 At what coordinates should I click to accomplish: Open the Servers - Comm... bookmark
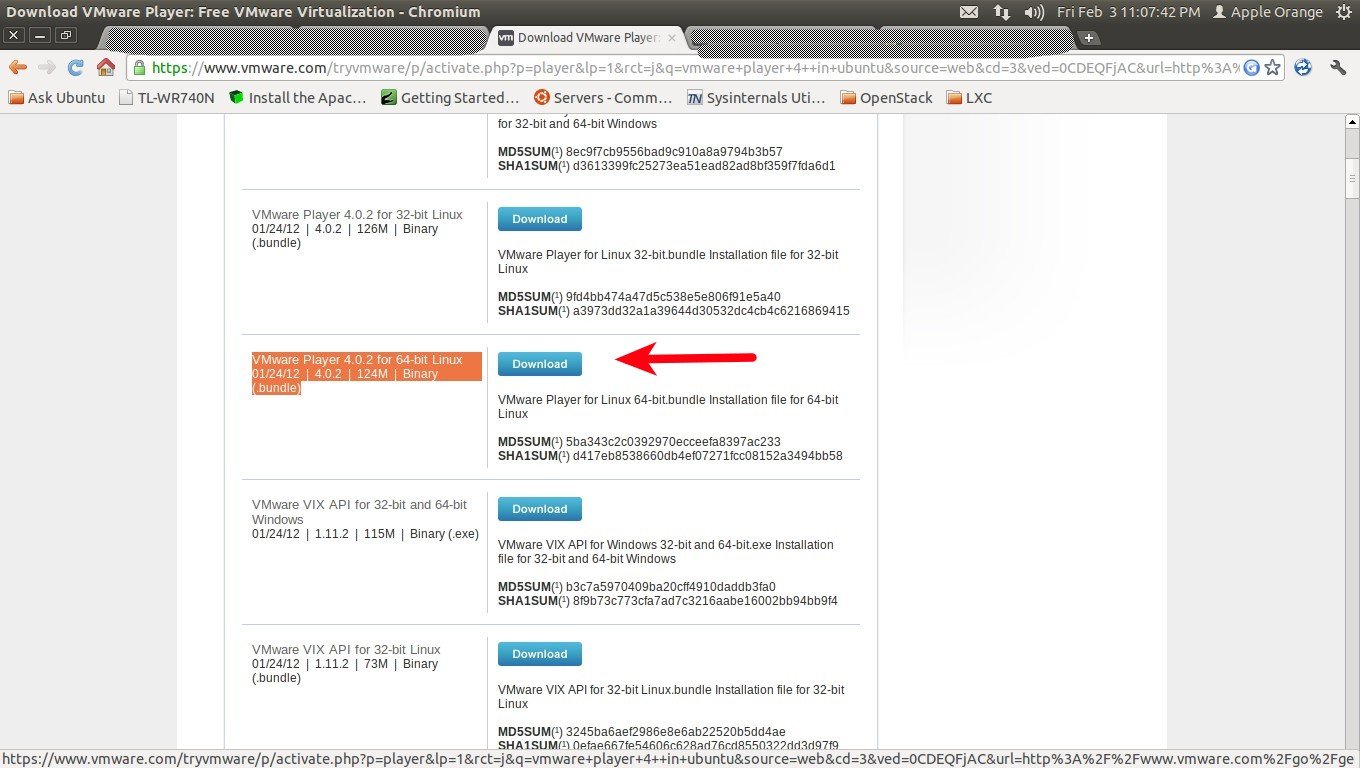pos(602,97)
